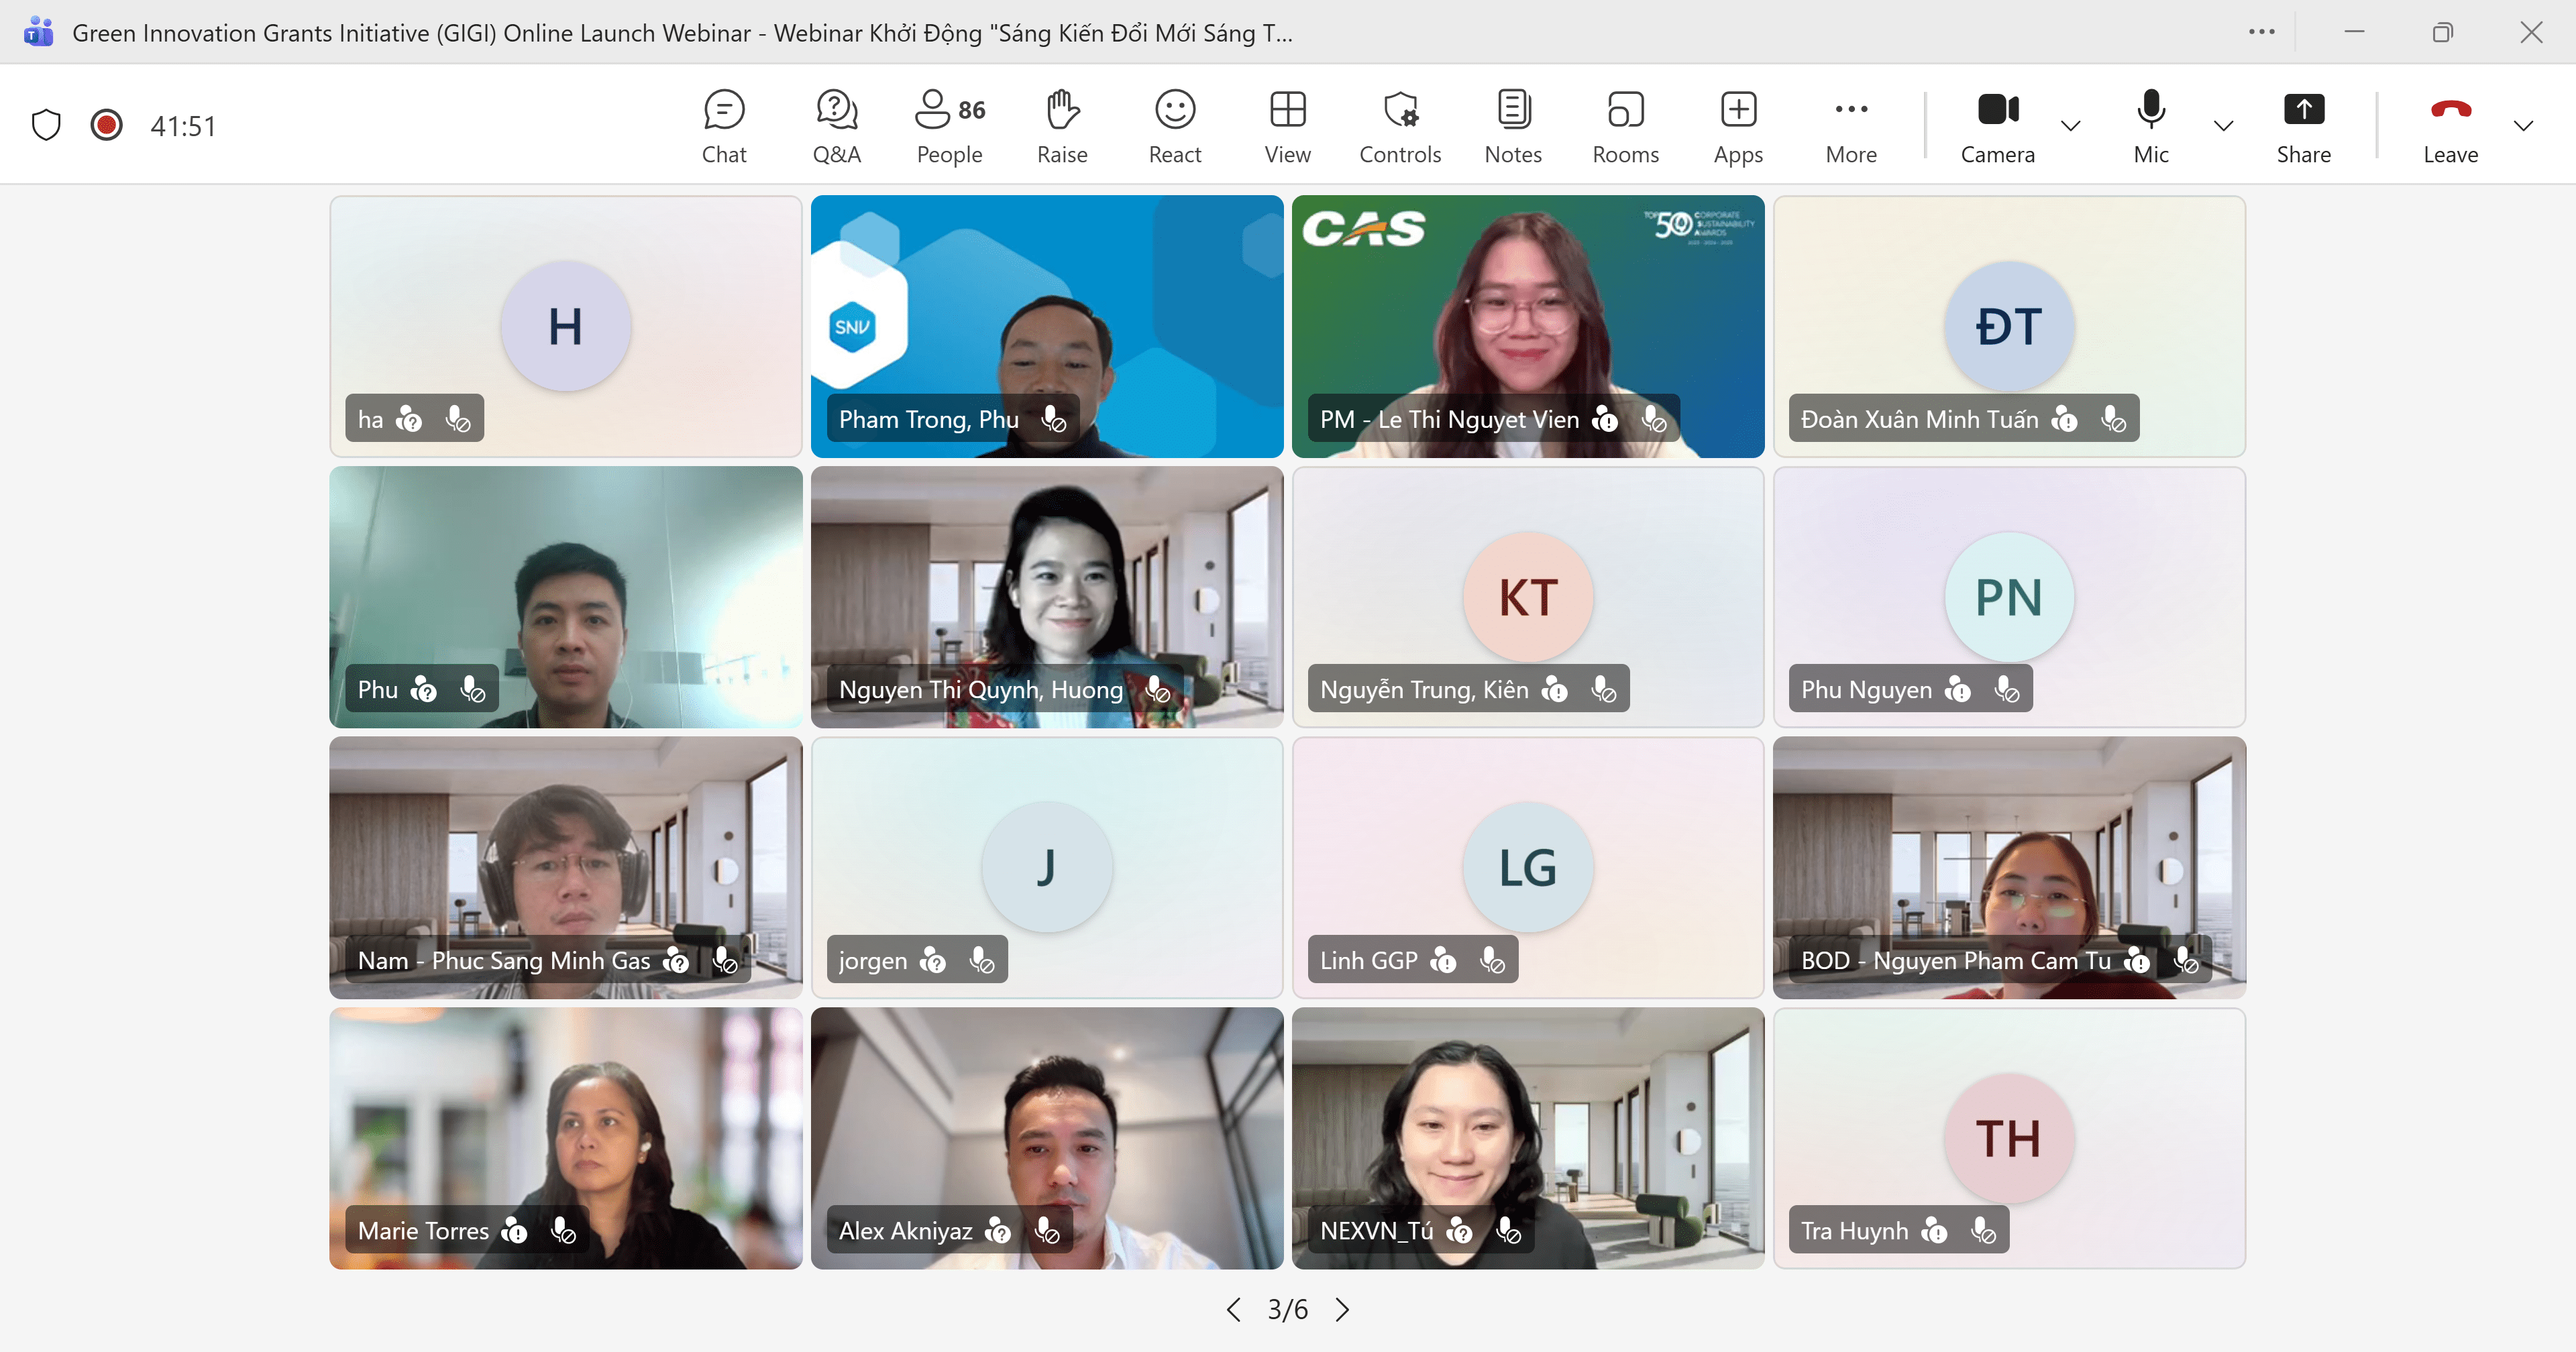Open host Controls

click(1400, 126)
